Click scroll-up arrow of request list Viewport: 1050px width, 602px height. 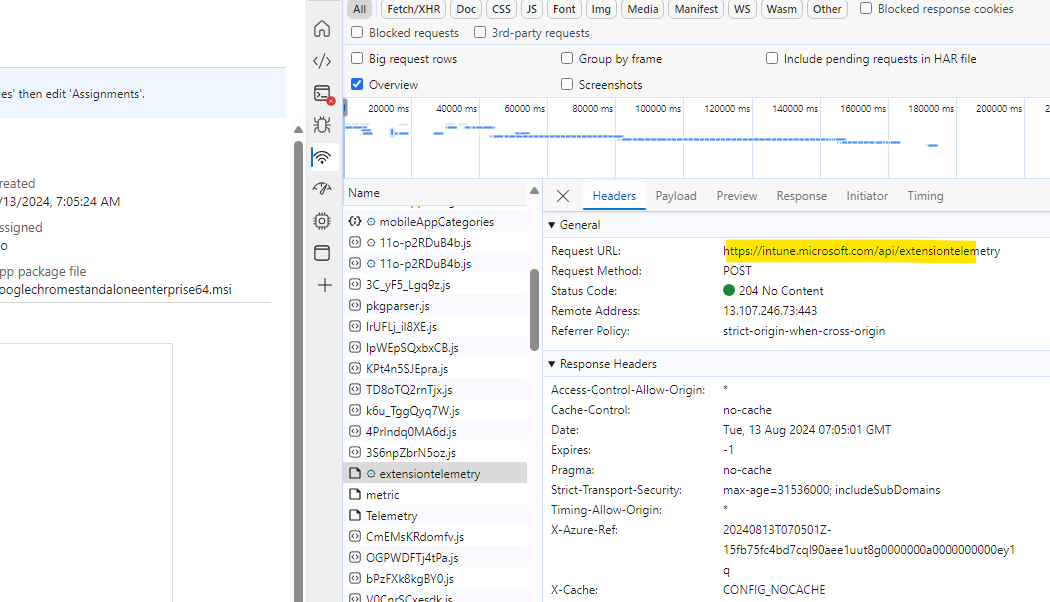point(534,191)
